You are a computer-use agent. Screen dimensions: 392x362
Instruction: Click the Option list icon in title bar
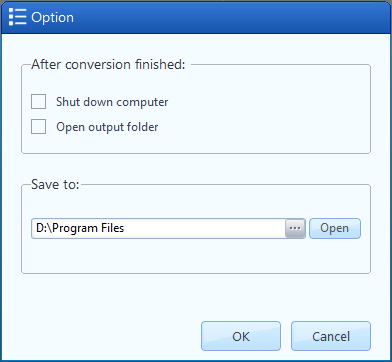17,17
